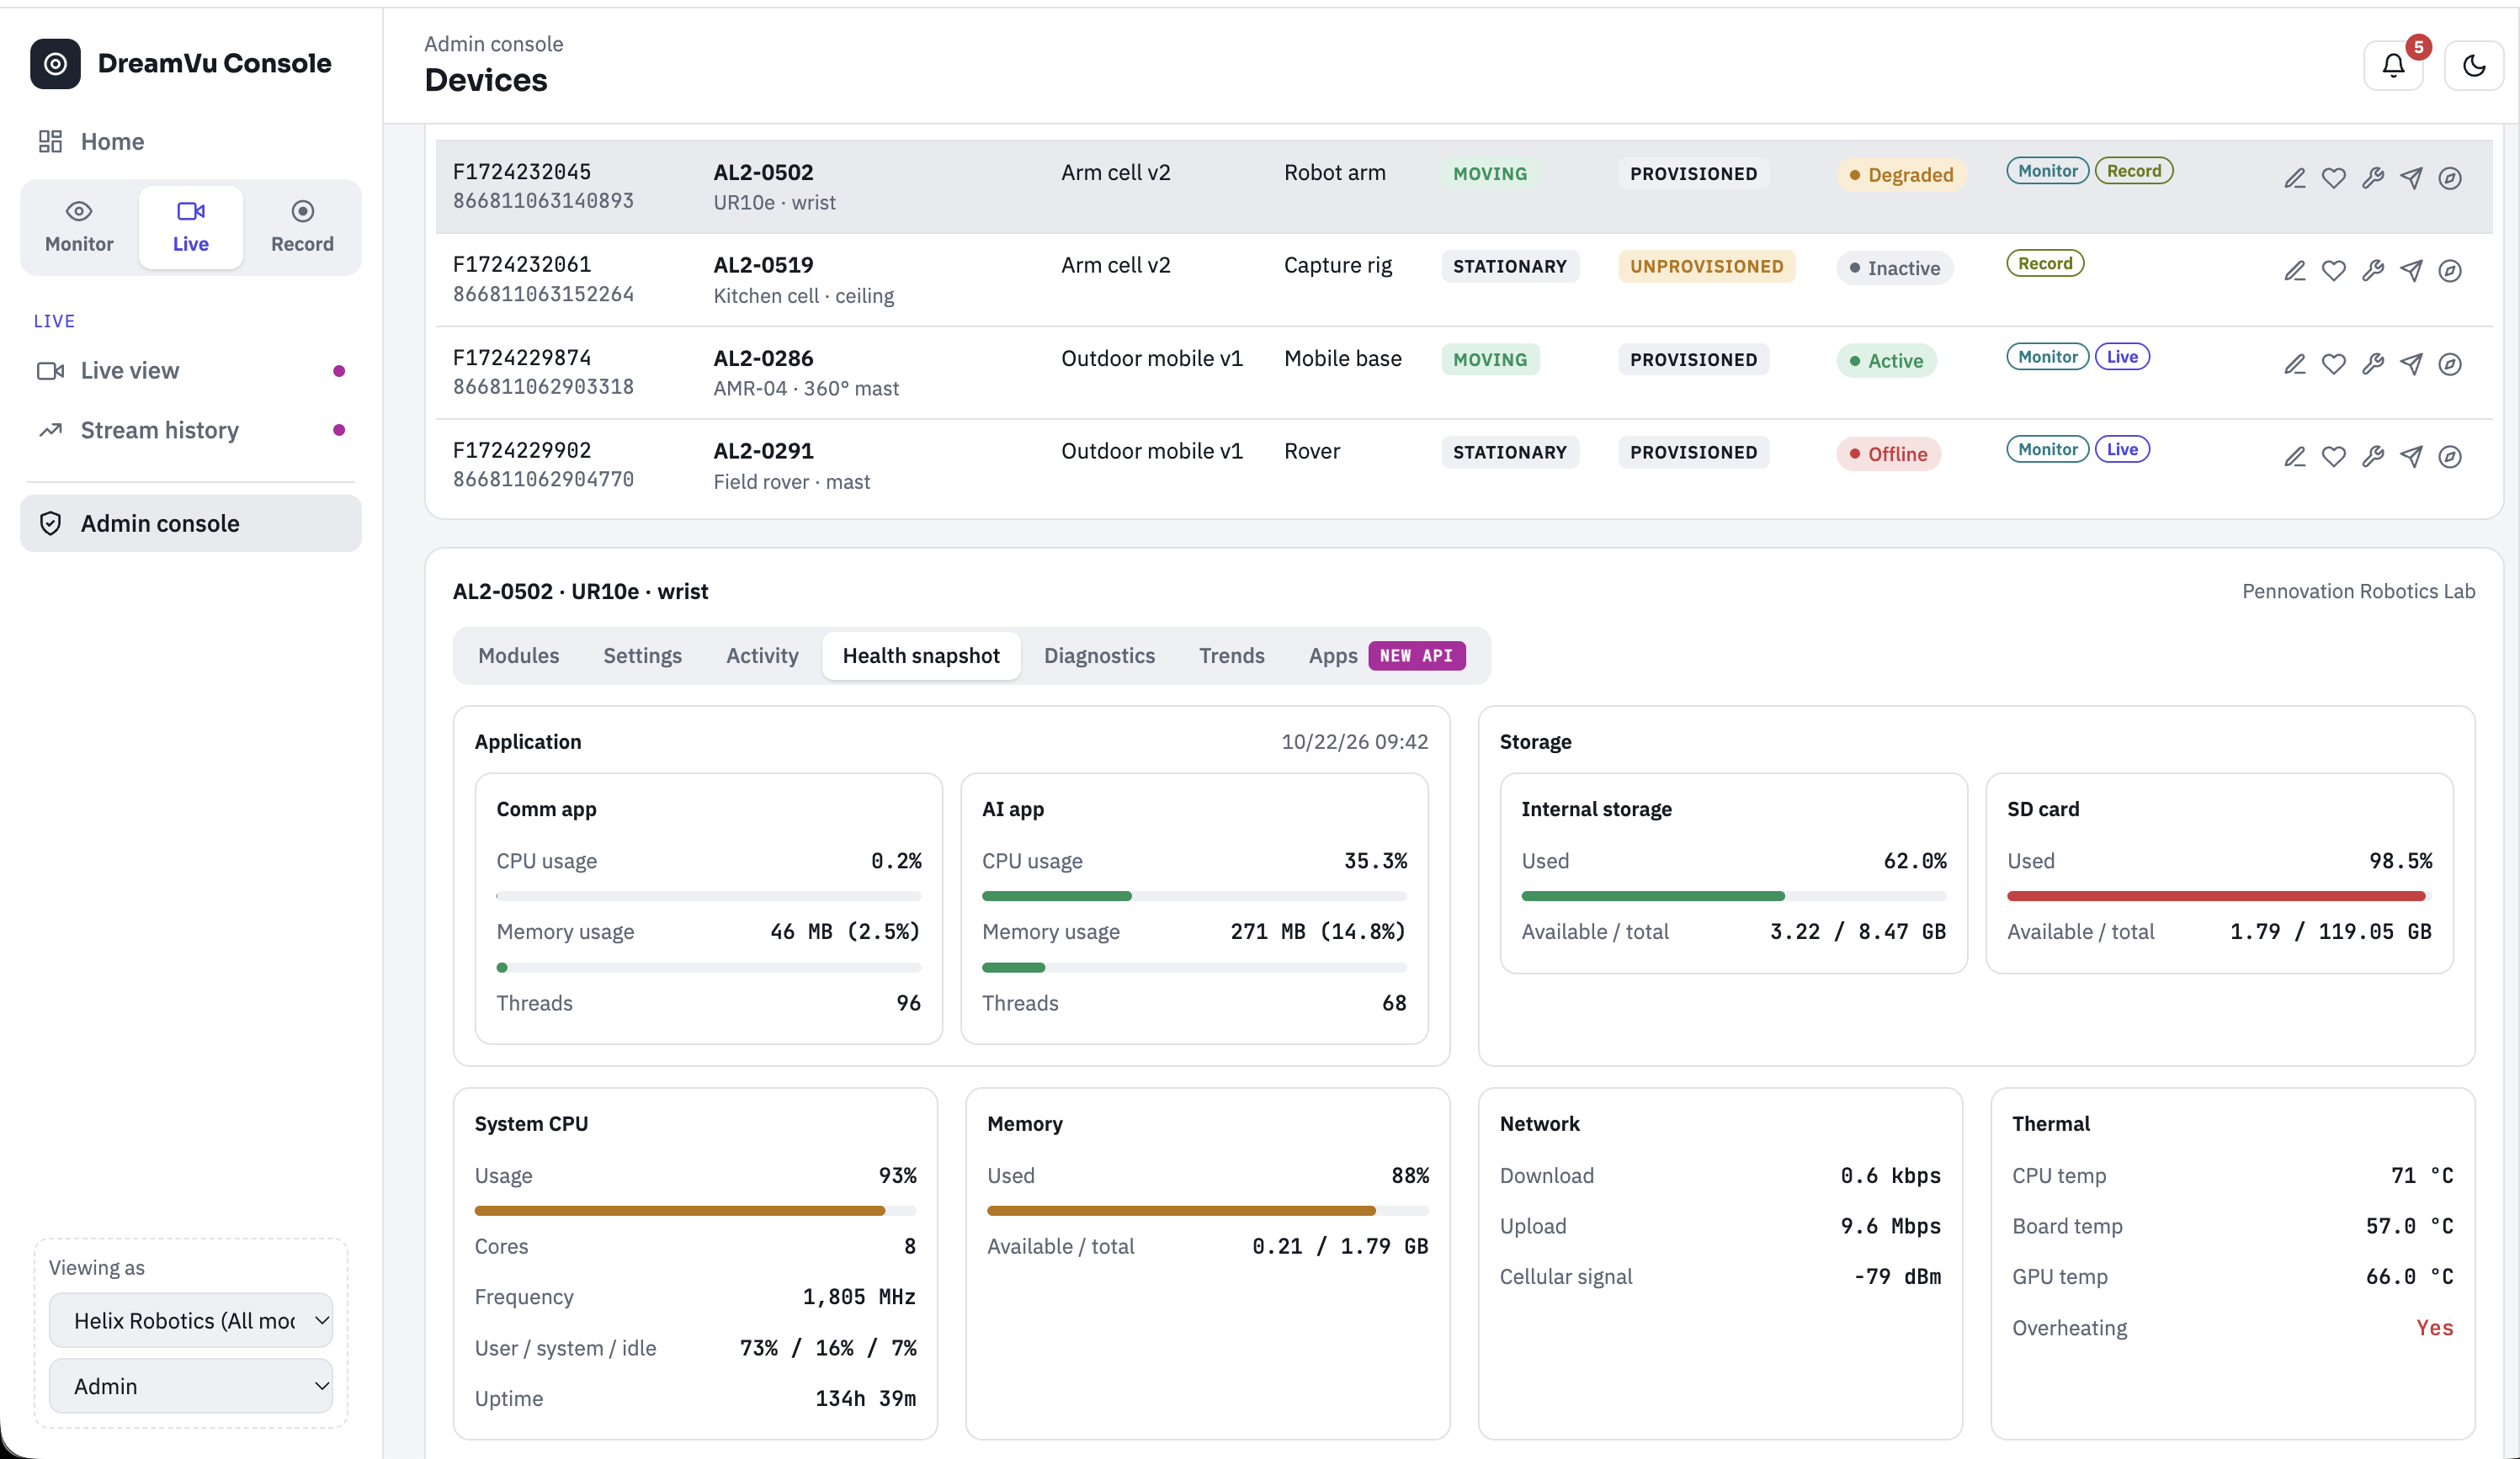Click the DreamVu Console logo icon
Viewport: 2520px width, 1459px height.
click(x=55, y=64)
